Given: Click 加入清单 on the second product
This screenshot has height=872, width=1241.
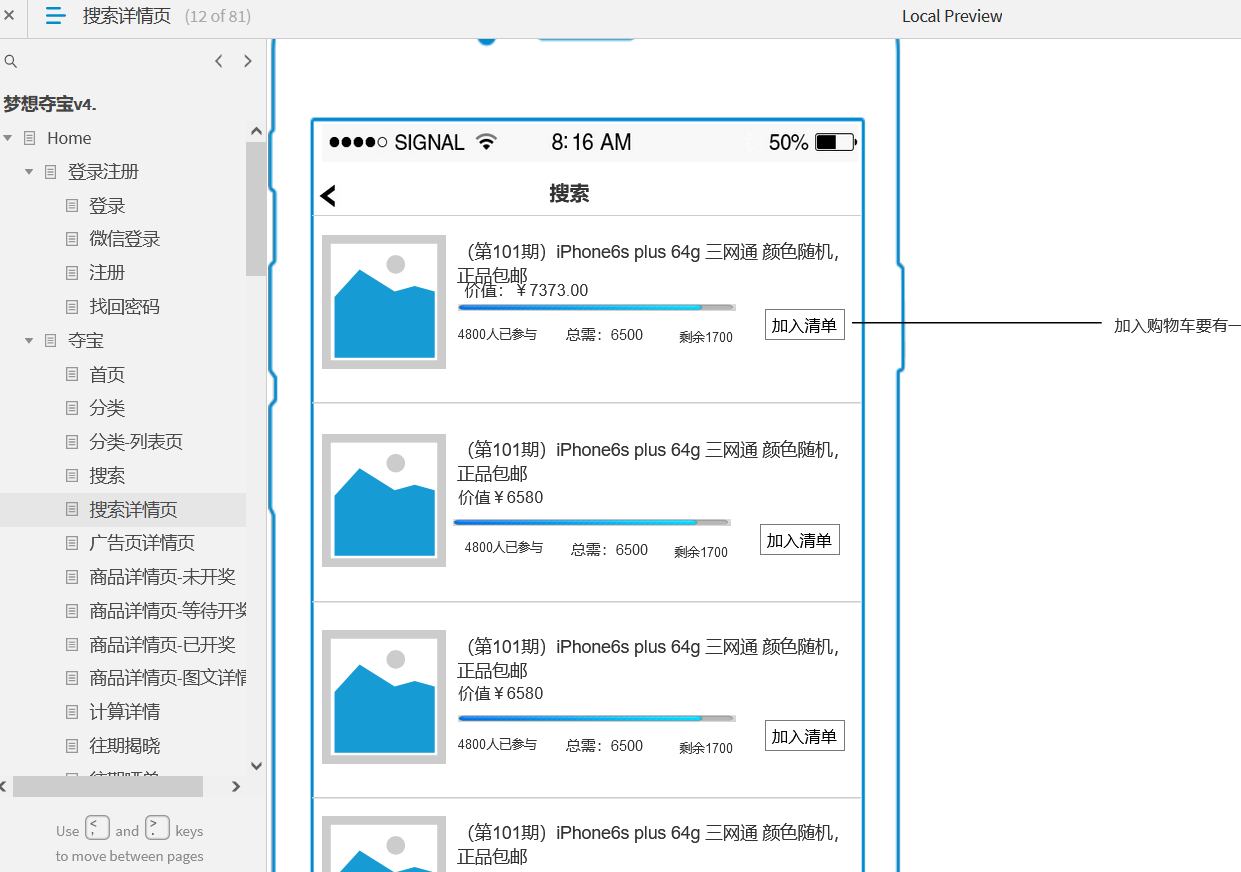Looking at the screenshot, I should pyautogui.click(x=800, y=540).
